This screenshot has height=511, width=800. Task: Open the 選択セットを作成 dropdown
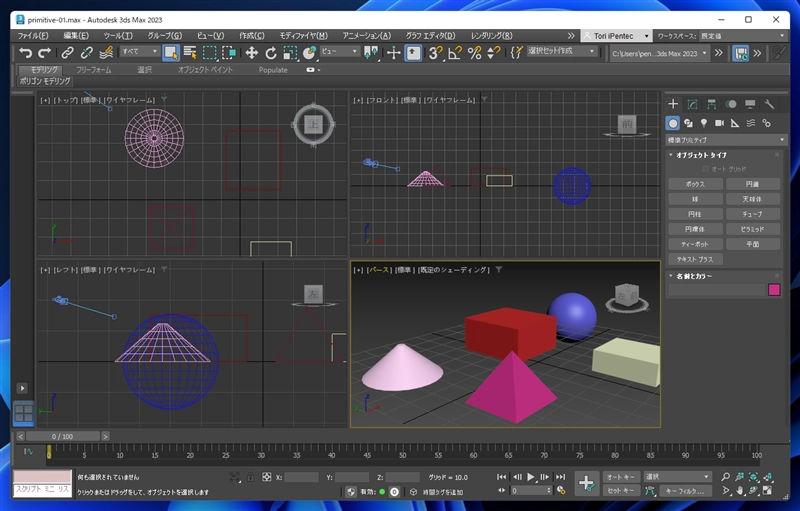(561, 52)
